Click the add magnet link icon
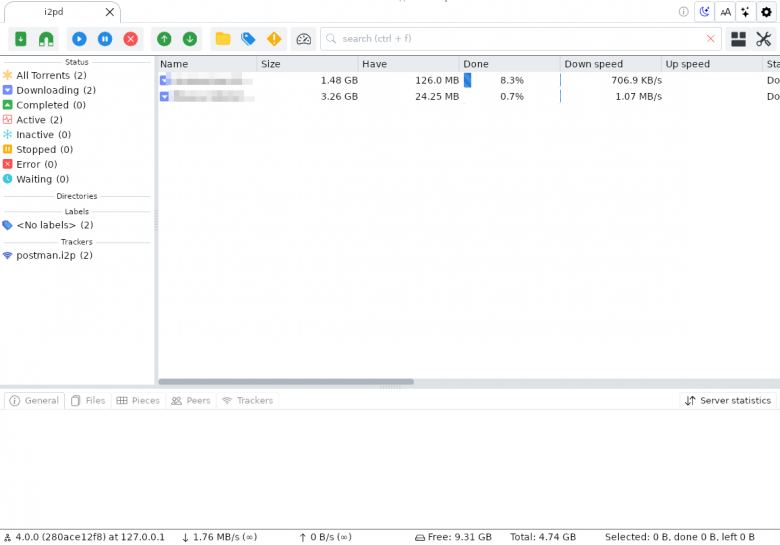 point(46,39)
